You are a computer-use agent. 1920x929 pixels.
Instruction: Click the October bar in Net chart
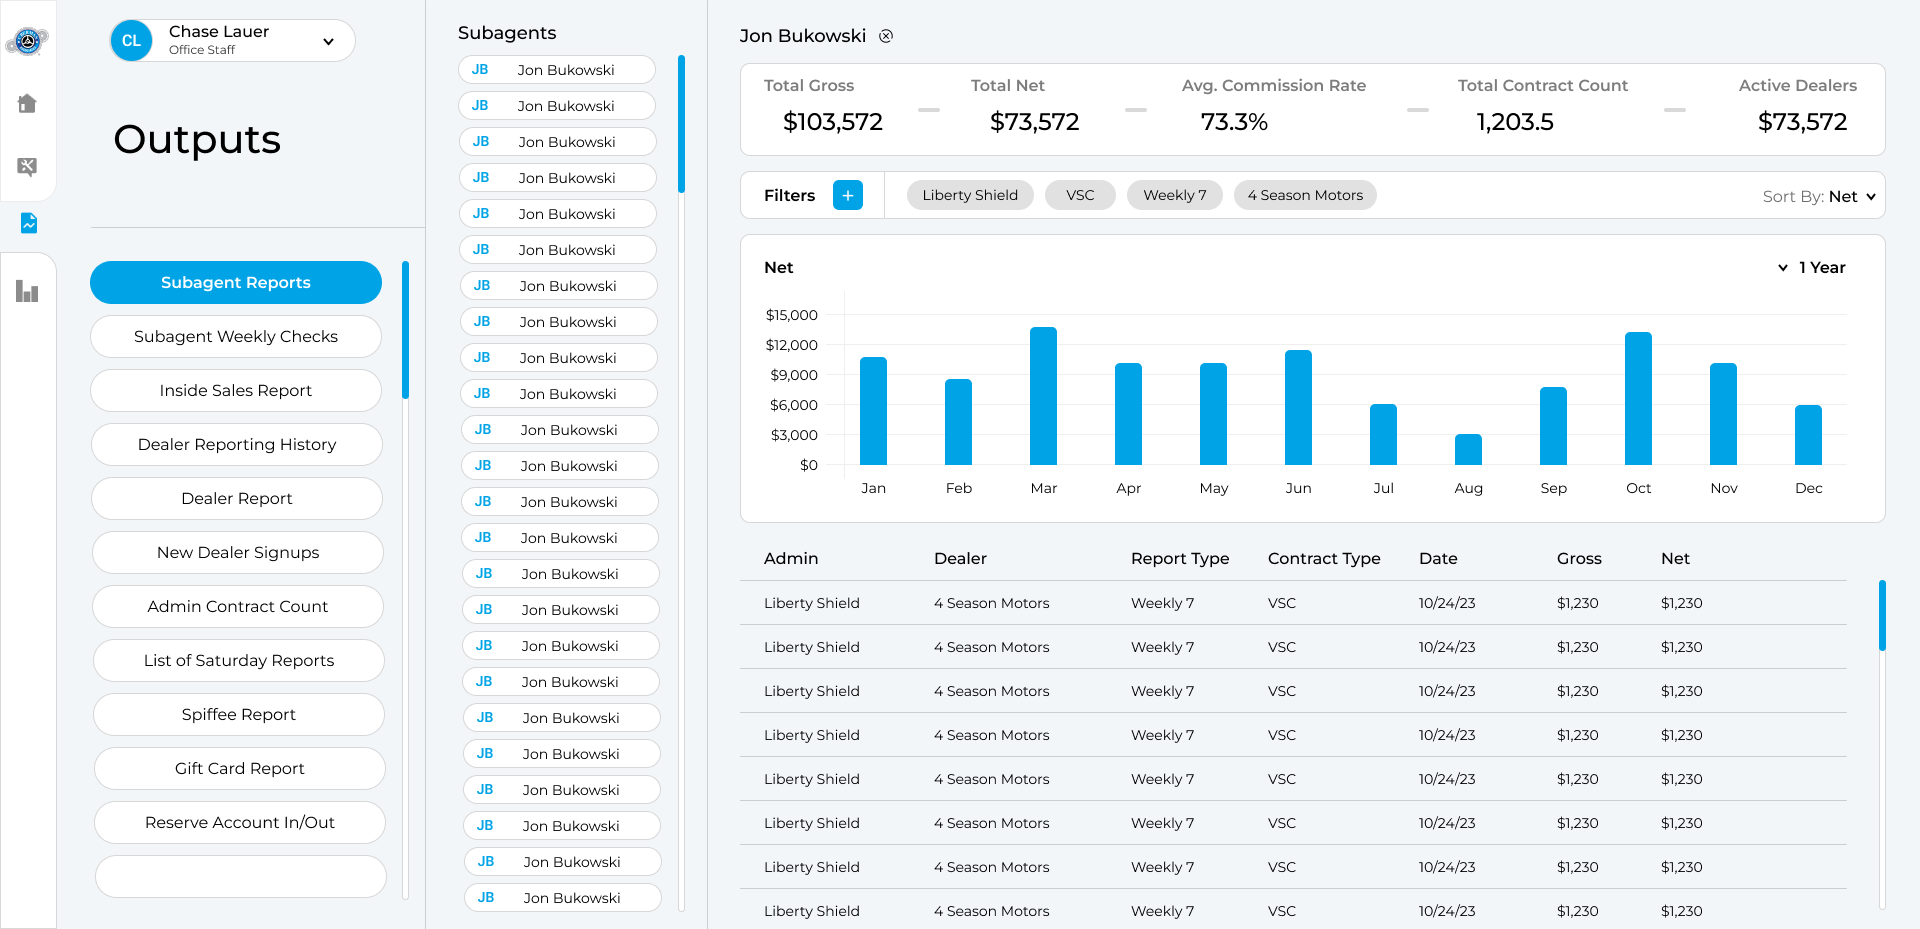[x=1638, y=399]
